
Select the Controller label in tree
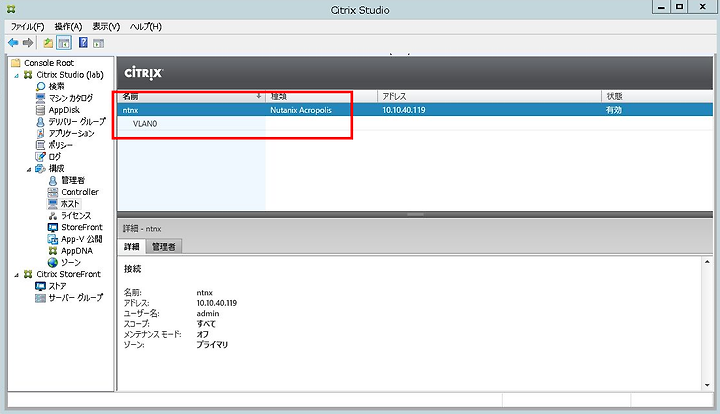(x=80, y=192)
